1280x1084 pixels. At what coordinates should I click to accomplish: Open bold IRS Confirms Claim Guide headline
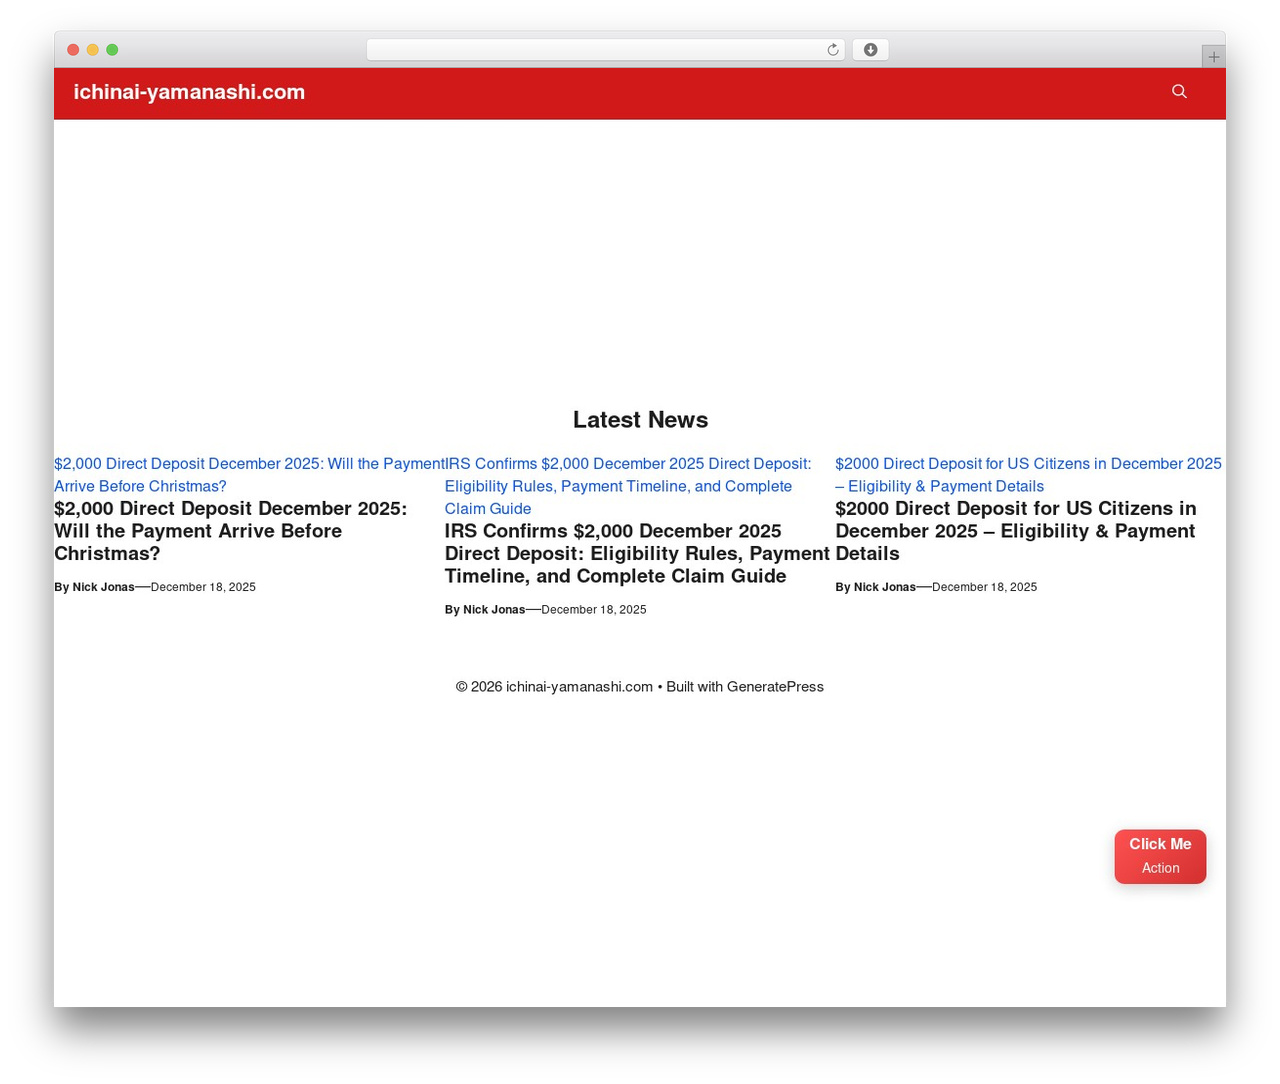pos(637,553)
